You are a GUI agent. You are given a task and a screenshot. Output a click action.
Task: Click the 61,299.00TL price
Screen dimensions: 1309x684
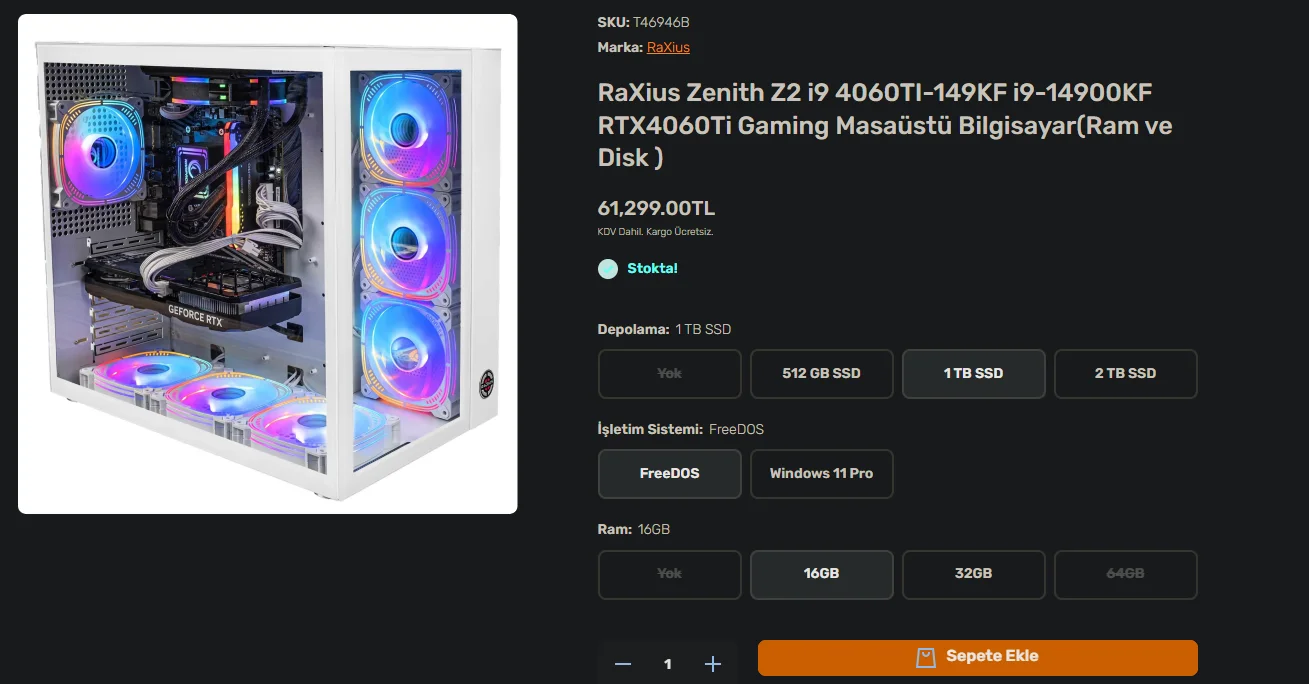click(x=656, y=208)
